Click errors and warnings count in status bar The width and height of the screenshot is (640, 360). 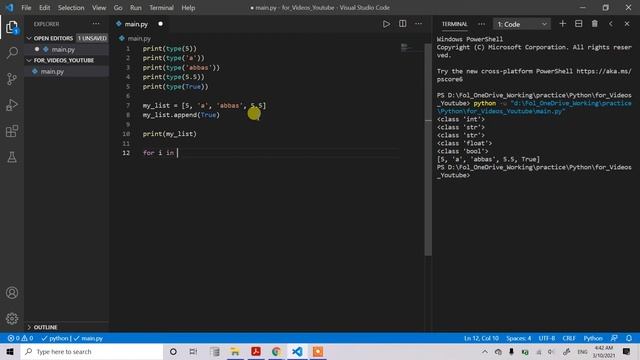[x=20, y=338]
